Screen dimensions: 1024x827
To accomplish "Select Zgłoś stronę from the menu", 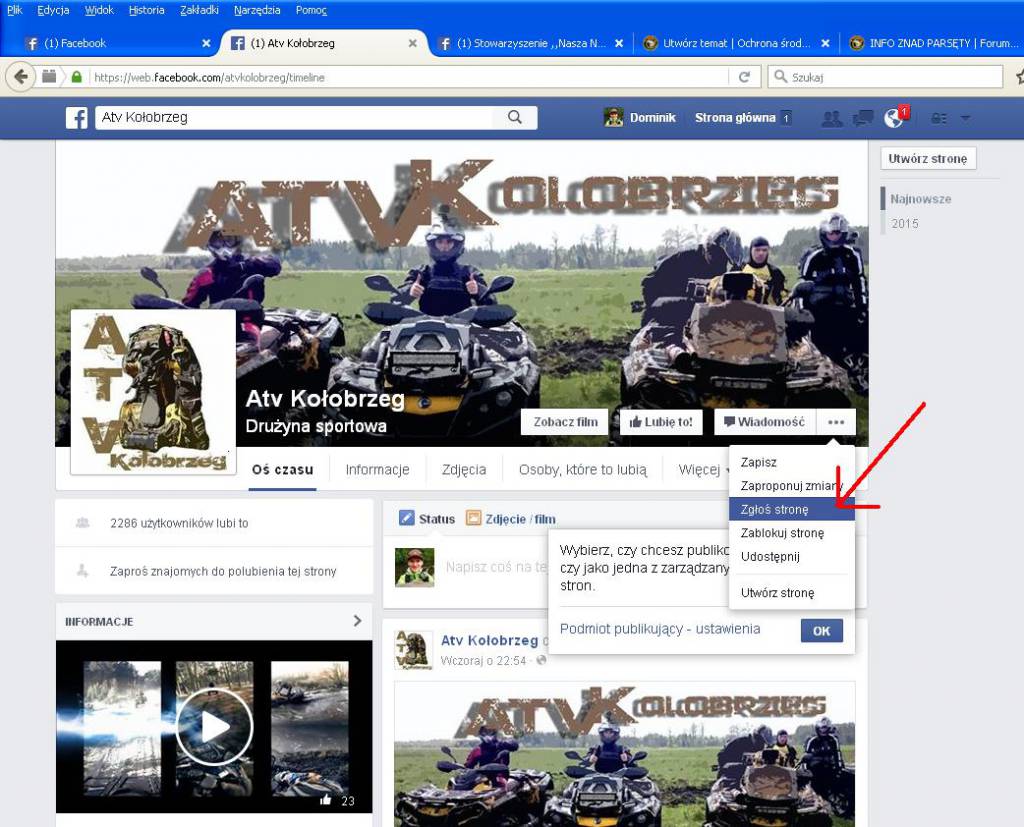I will tap(792, 510).
